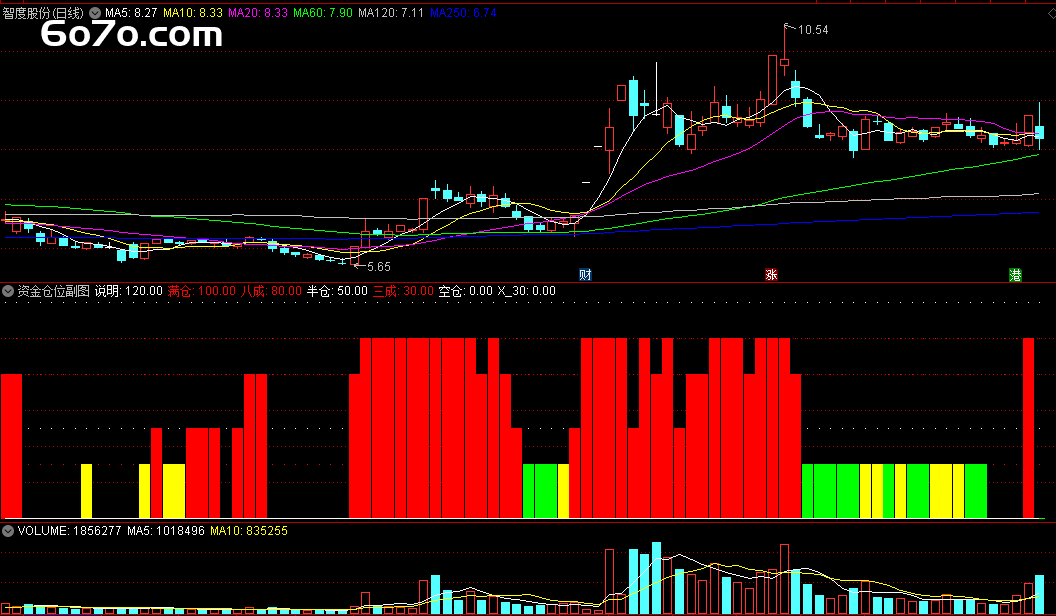Click the 半仓: 50.00 value
Viewport: 1056px width, 616px height.
tap(337, 291)
